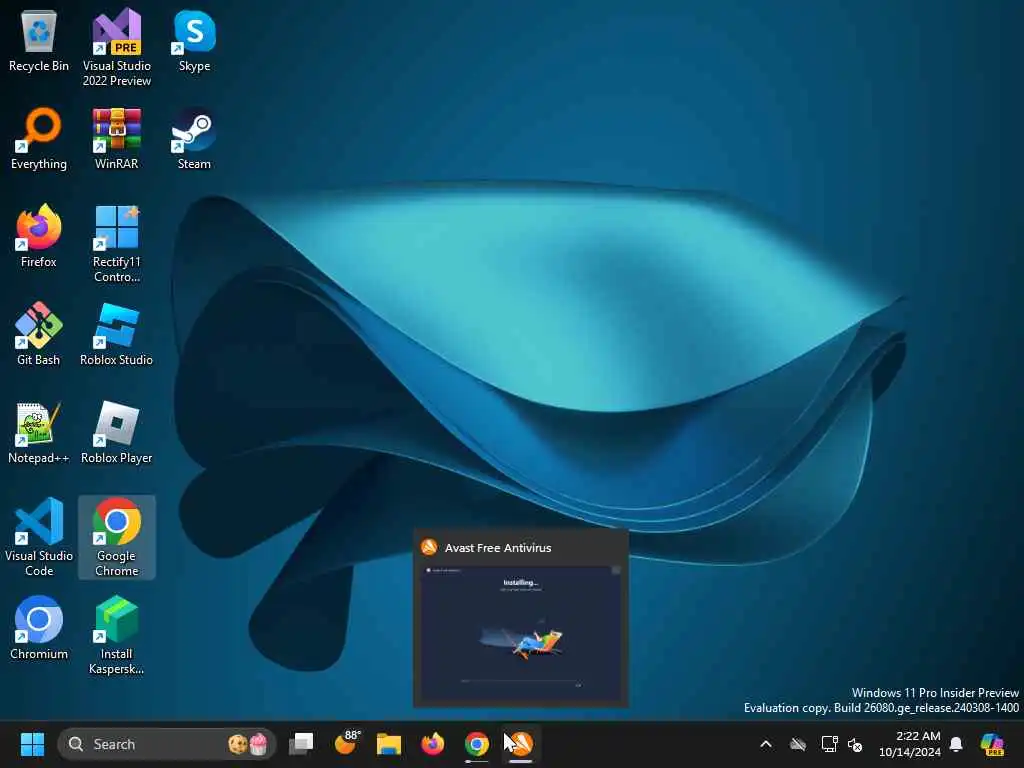Click the Avast icon in the taskbar
This screenshot has width=1024, height=768.
click(x=520, y=744)
